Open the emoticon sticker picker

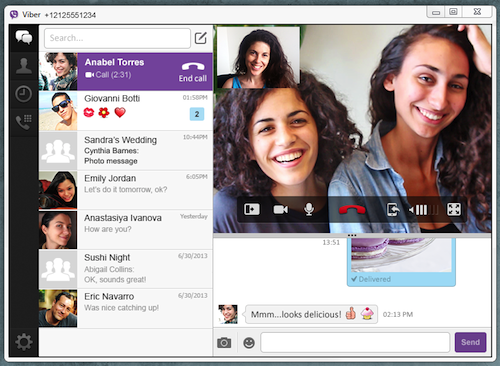(x=249, y=343)
